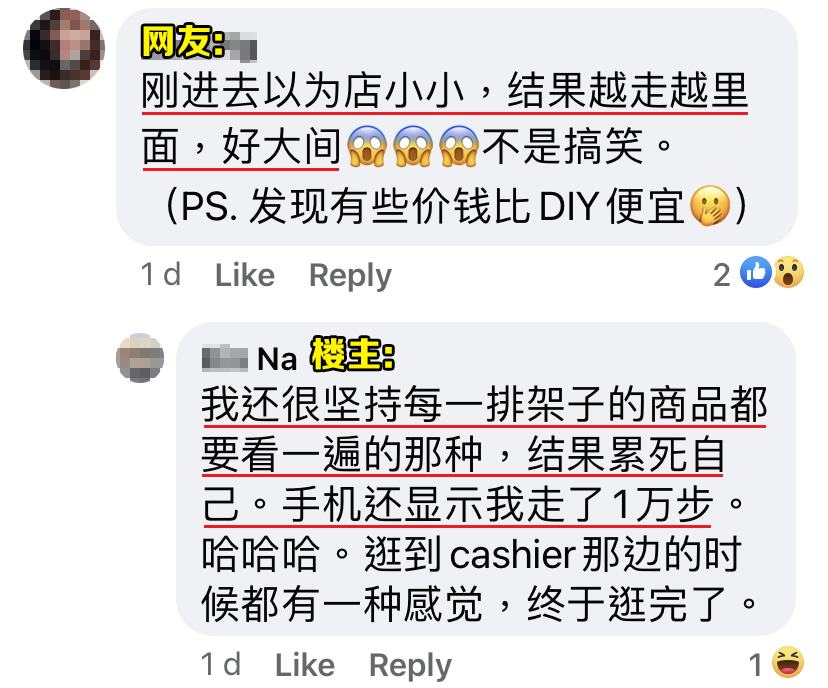The height and width of the screenshot is (688, 828).
Task: Open the first comment's 1 d timestamp
Action: [x=161, y=275]
